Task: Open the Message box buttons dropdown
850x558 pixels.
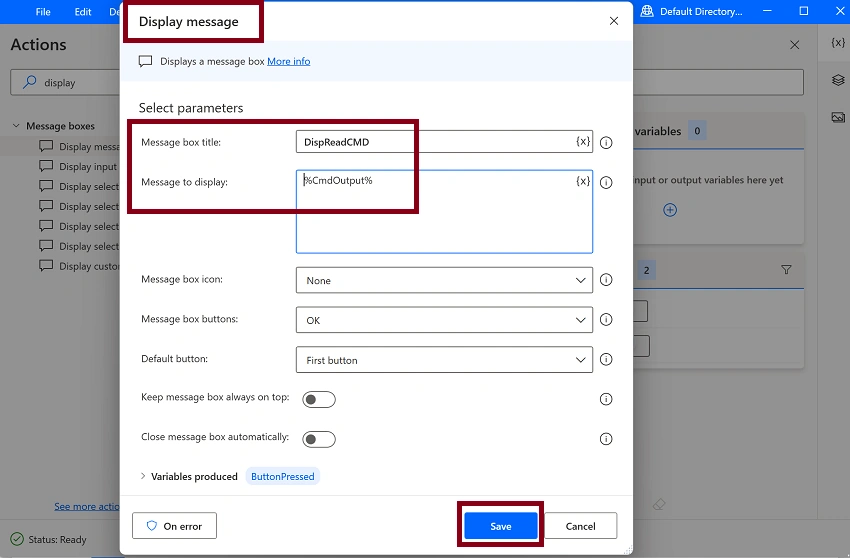Action: 444,320
